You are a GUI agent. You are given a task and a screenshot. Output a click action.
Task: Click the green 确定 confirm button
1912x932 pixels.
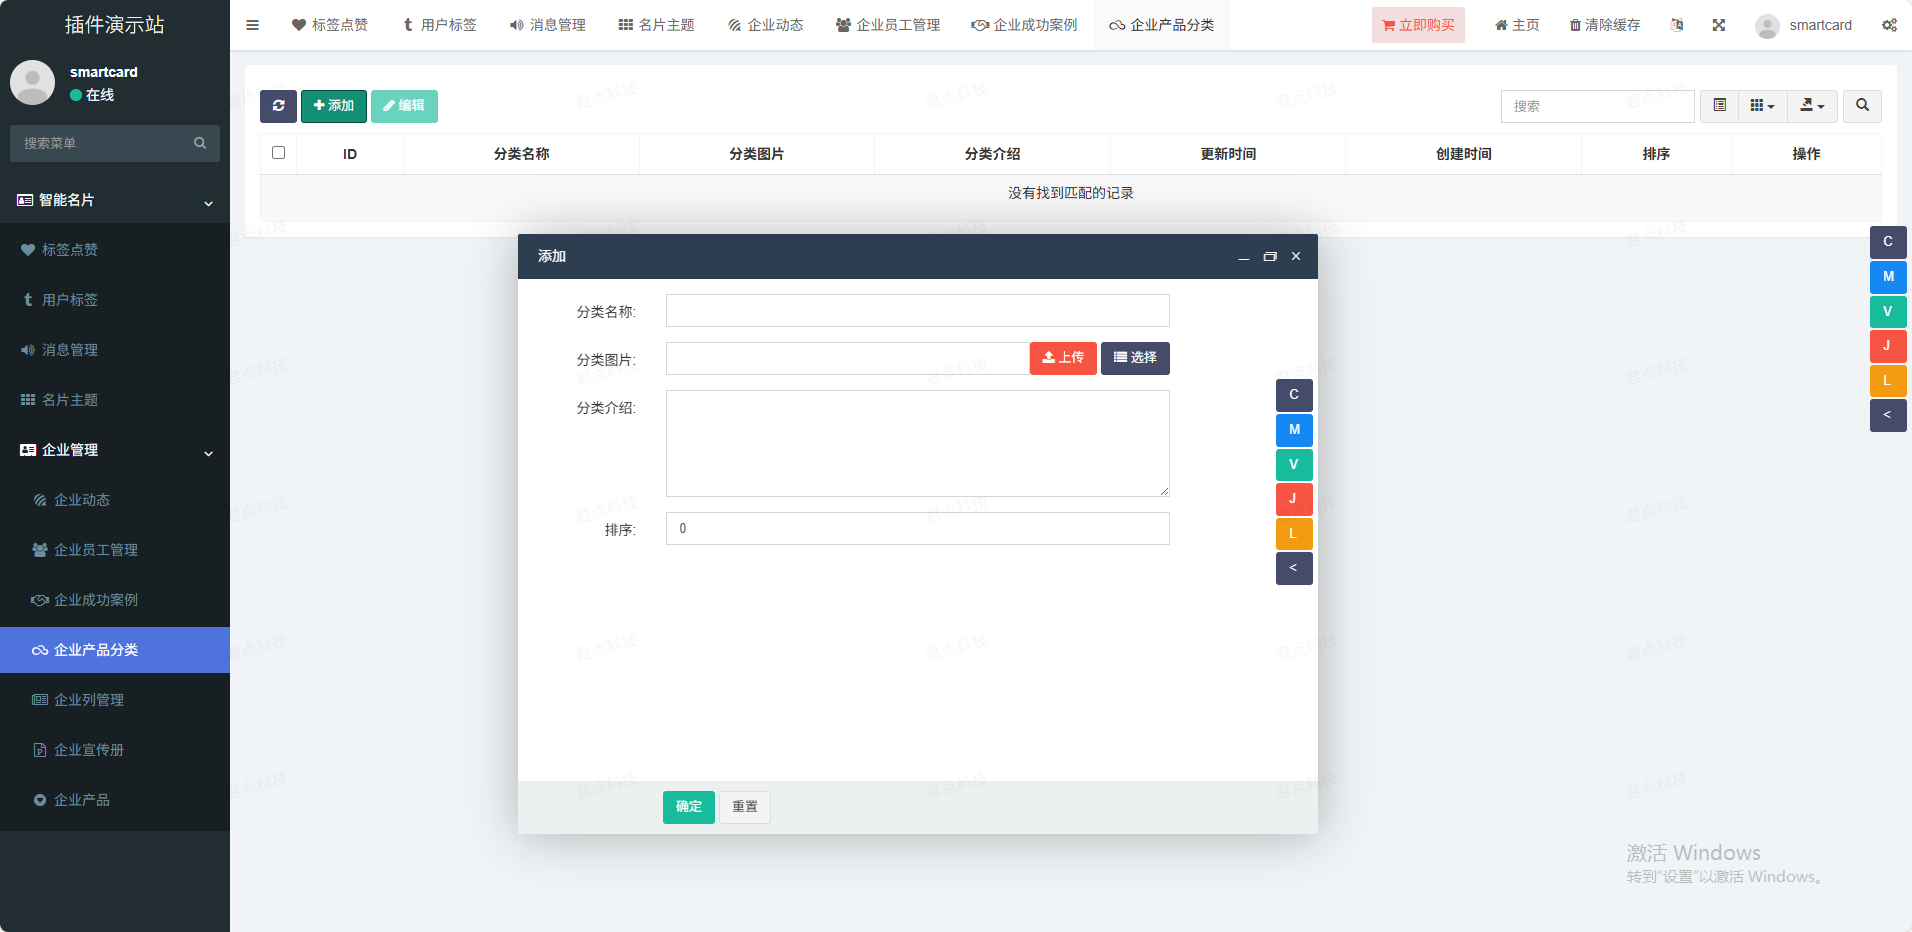pyautogui.click(x=688, y=807)
